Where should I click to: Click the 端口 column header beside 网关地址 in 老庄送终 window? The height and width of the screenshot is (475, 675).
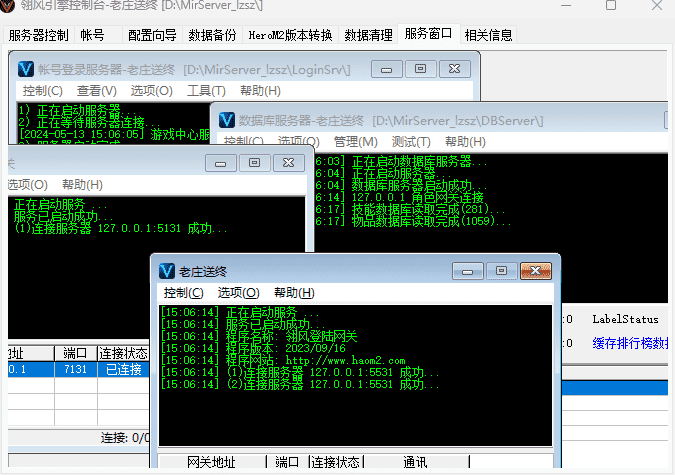point(287,462)
